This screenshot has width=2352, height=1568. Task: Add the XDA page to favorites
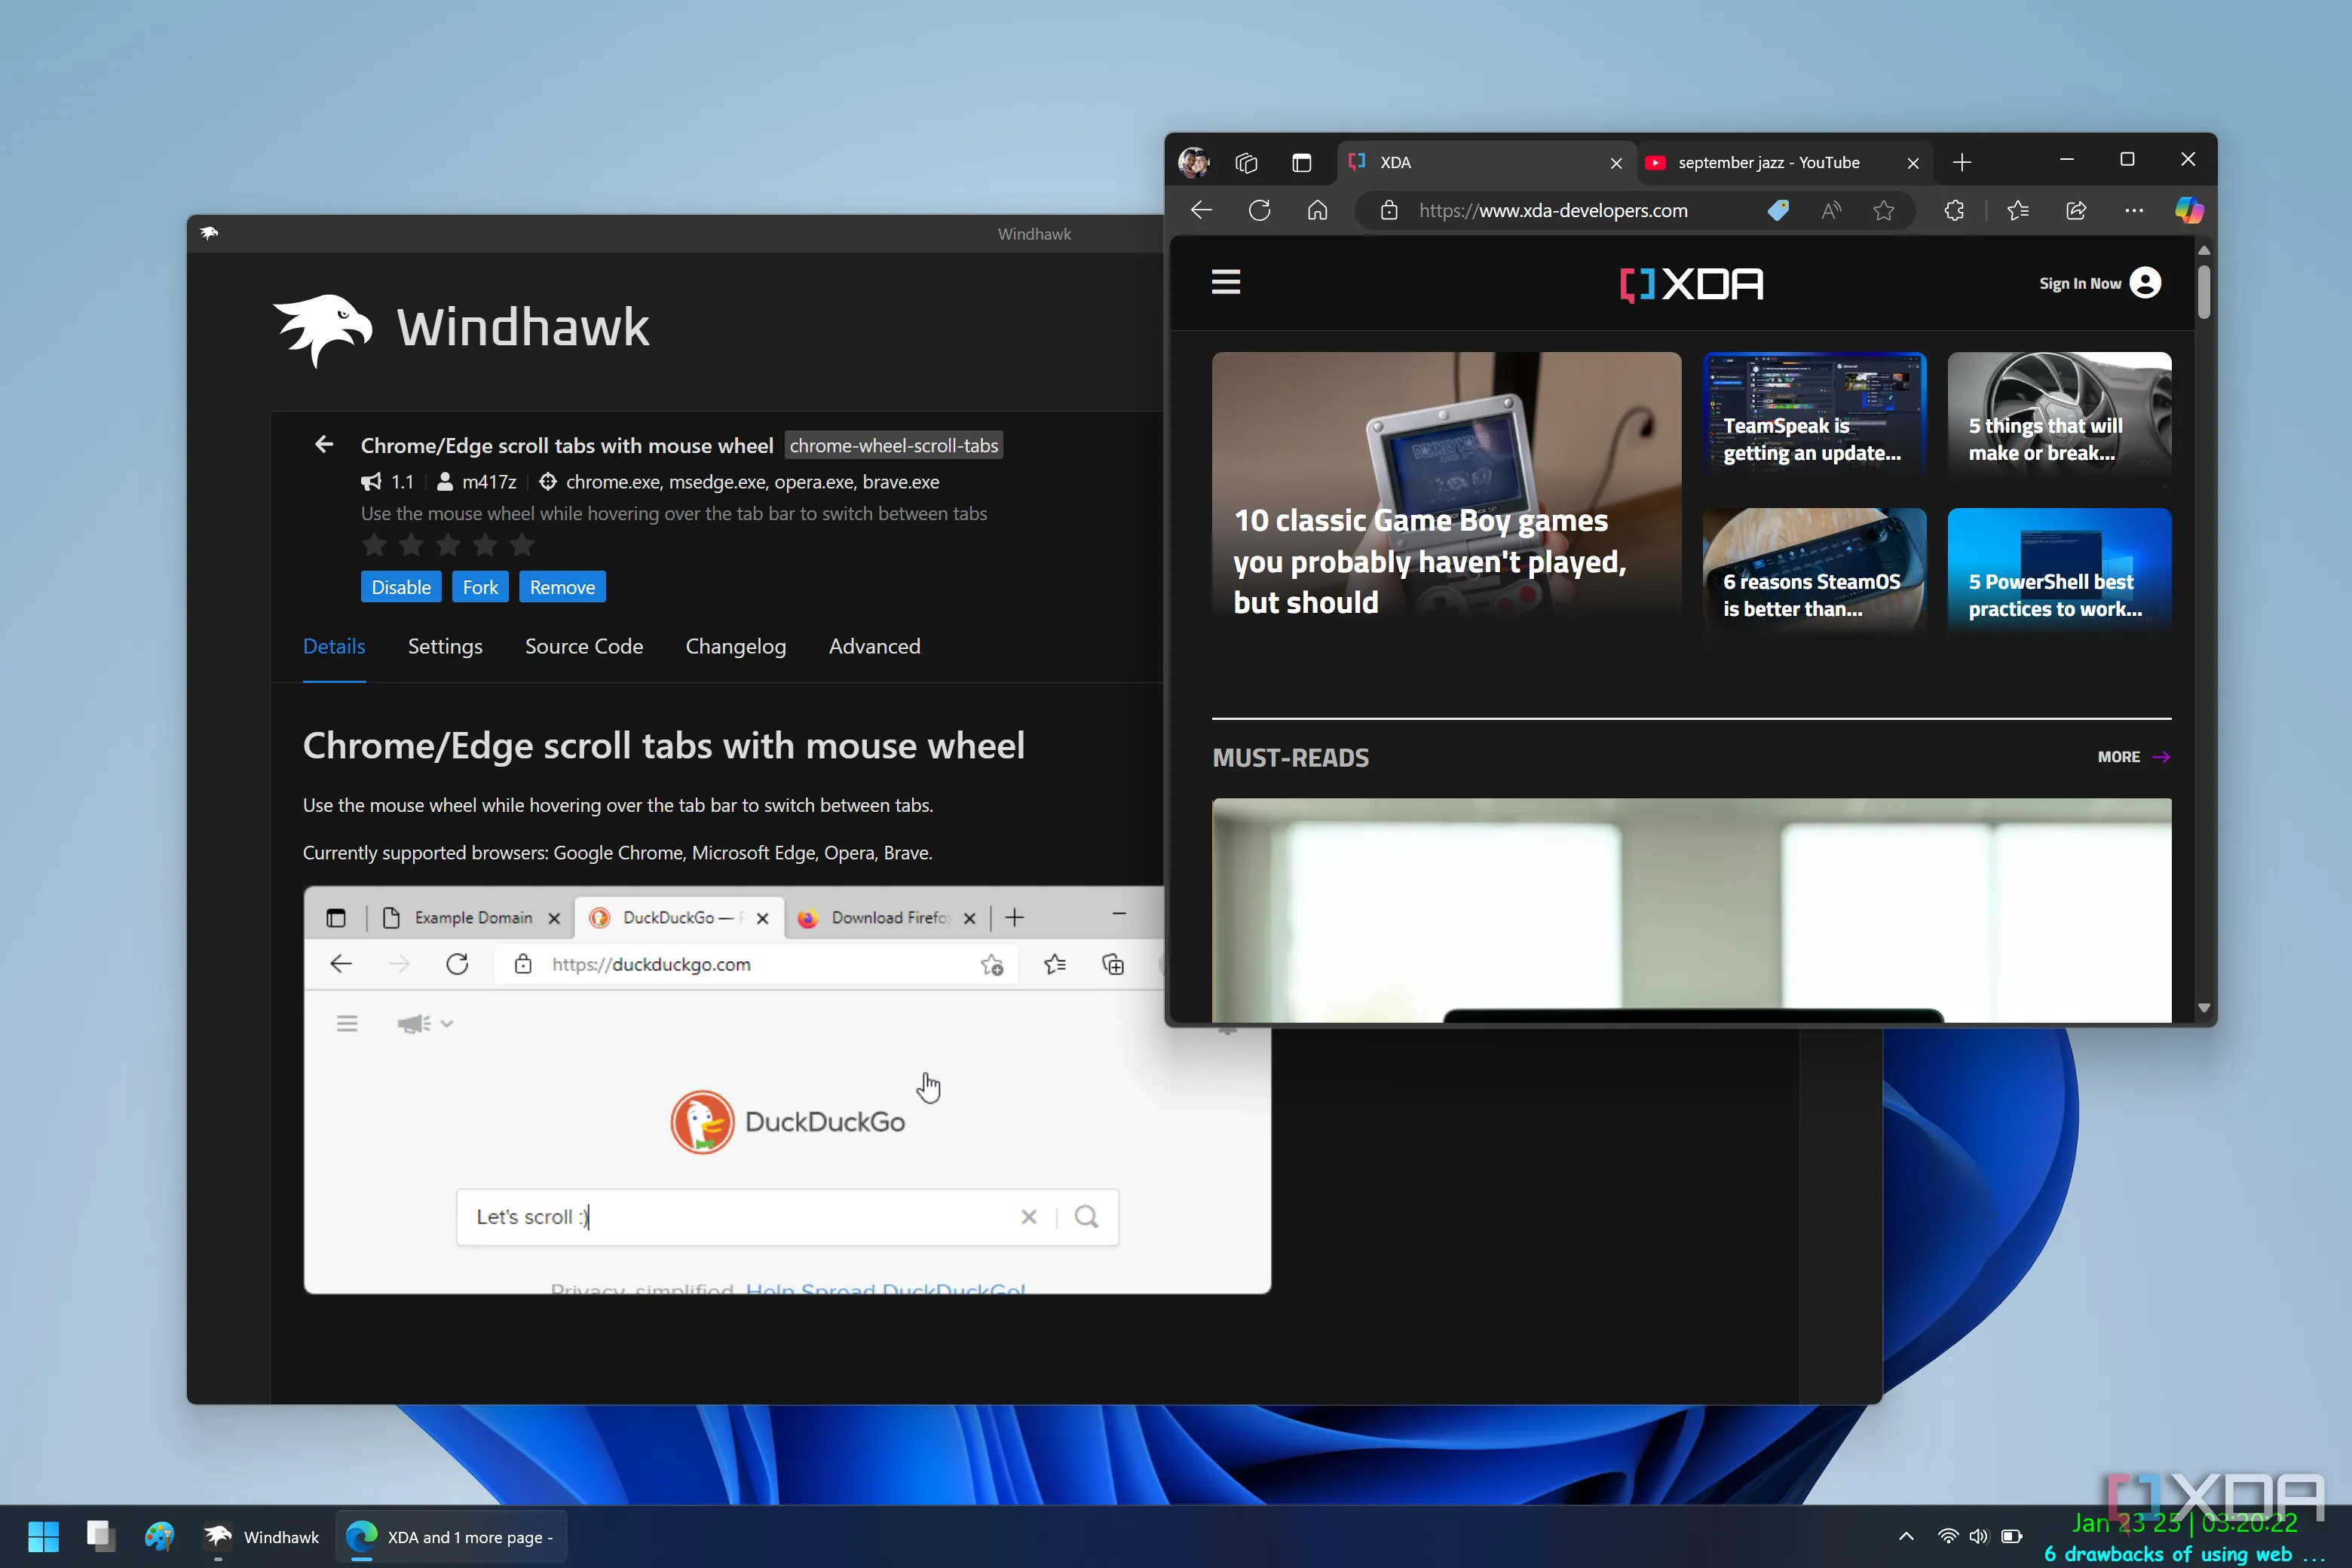[x=1884, y=210]
